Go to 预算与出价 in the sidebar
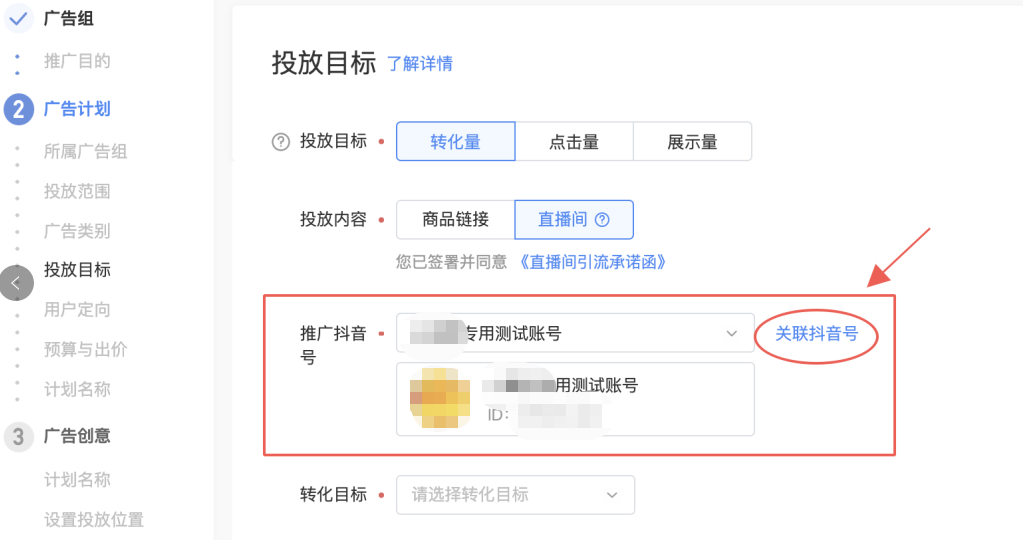1023x540 pixels. (x=85, y=350)
